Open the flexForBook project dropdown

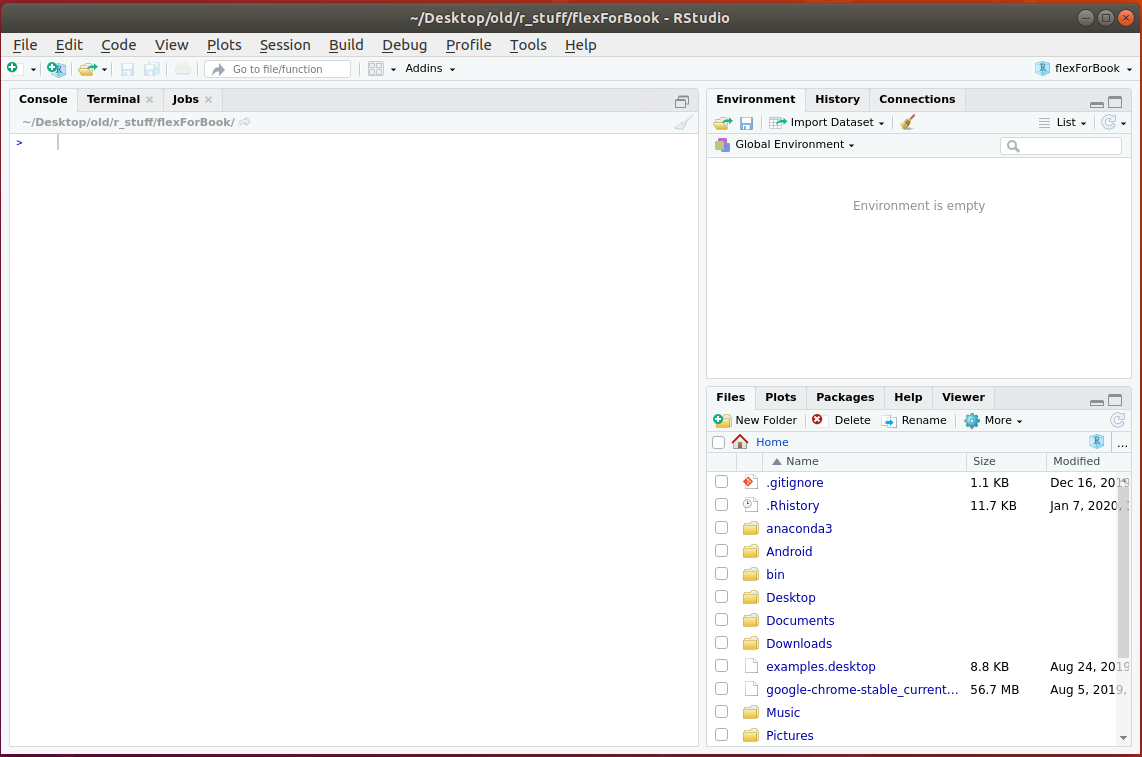(x=1083, y=68)
